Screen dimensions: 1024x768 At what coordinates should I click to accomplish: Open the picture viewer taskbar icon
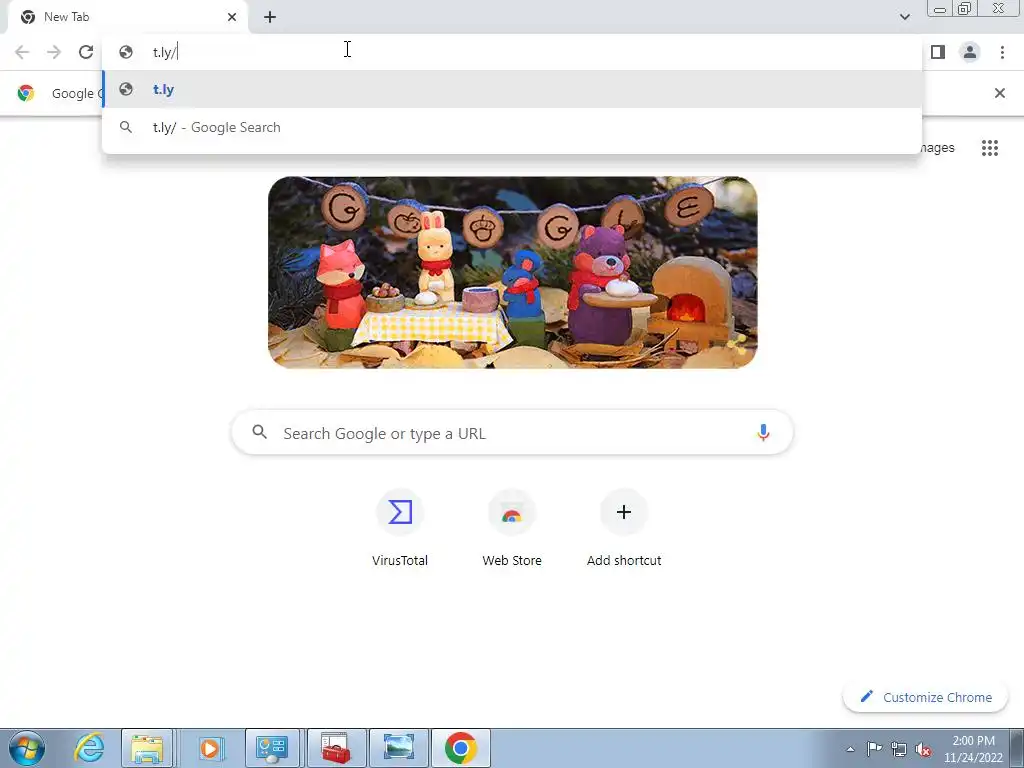pos(399,748)
